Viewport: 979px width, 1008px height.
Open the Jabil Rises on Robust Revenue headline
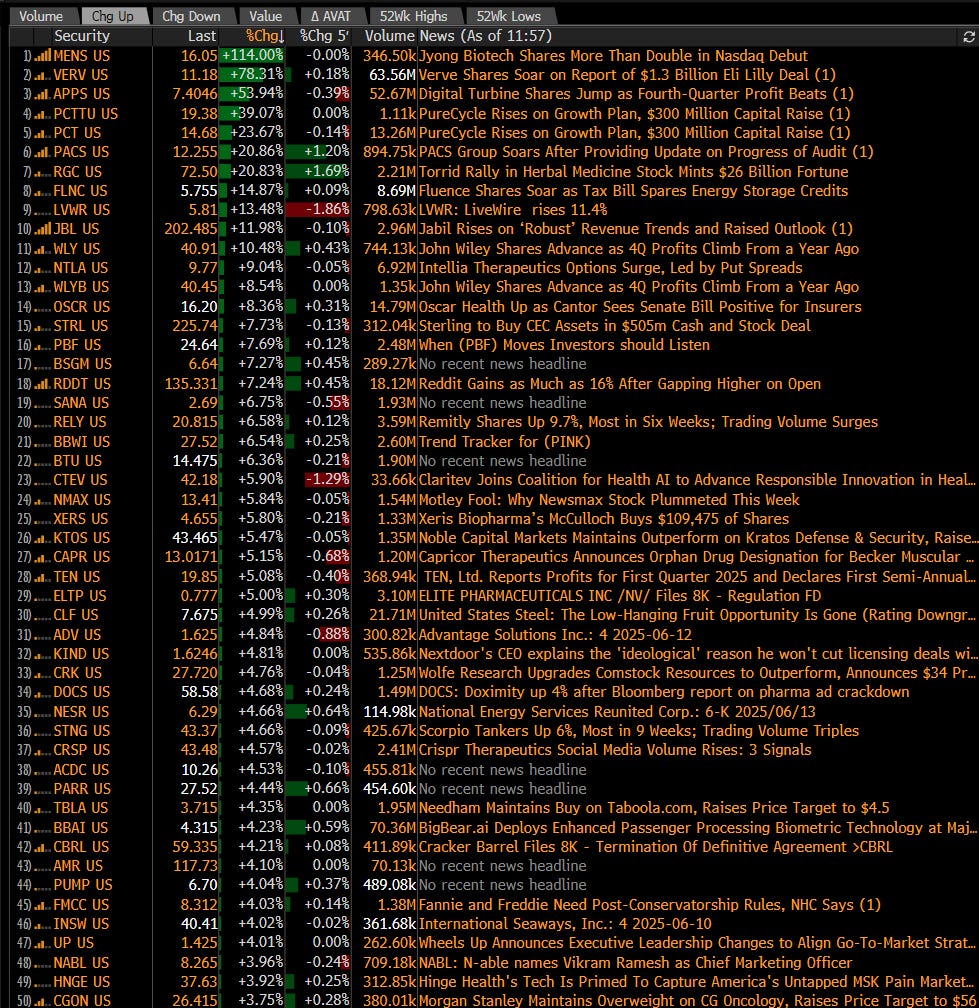click(636, 229)
